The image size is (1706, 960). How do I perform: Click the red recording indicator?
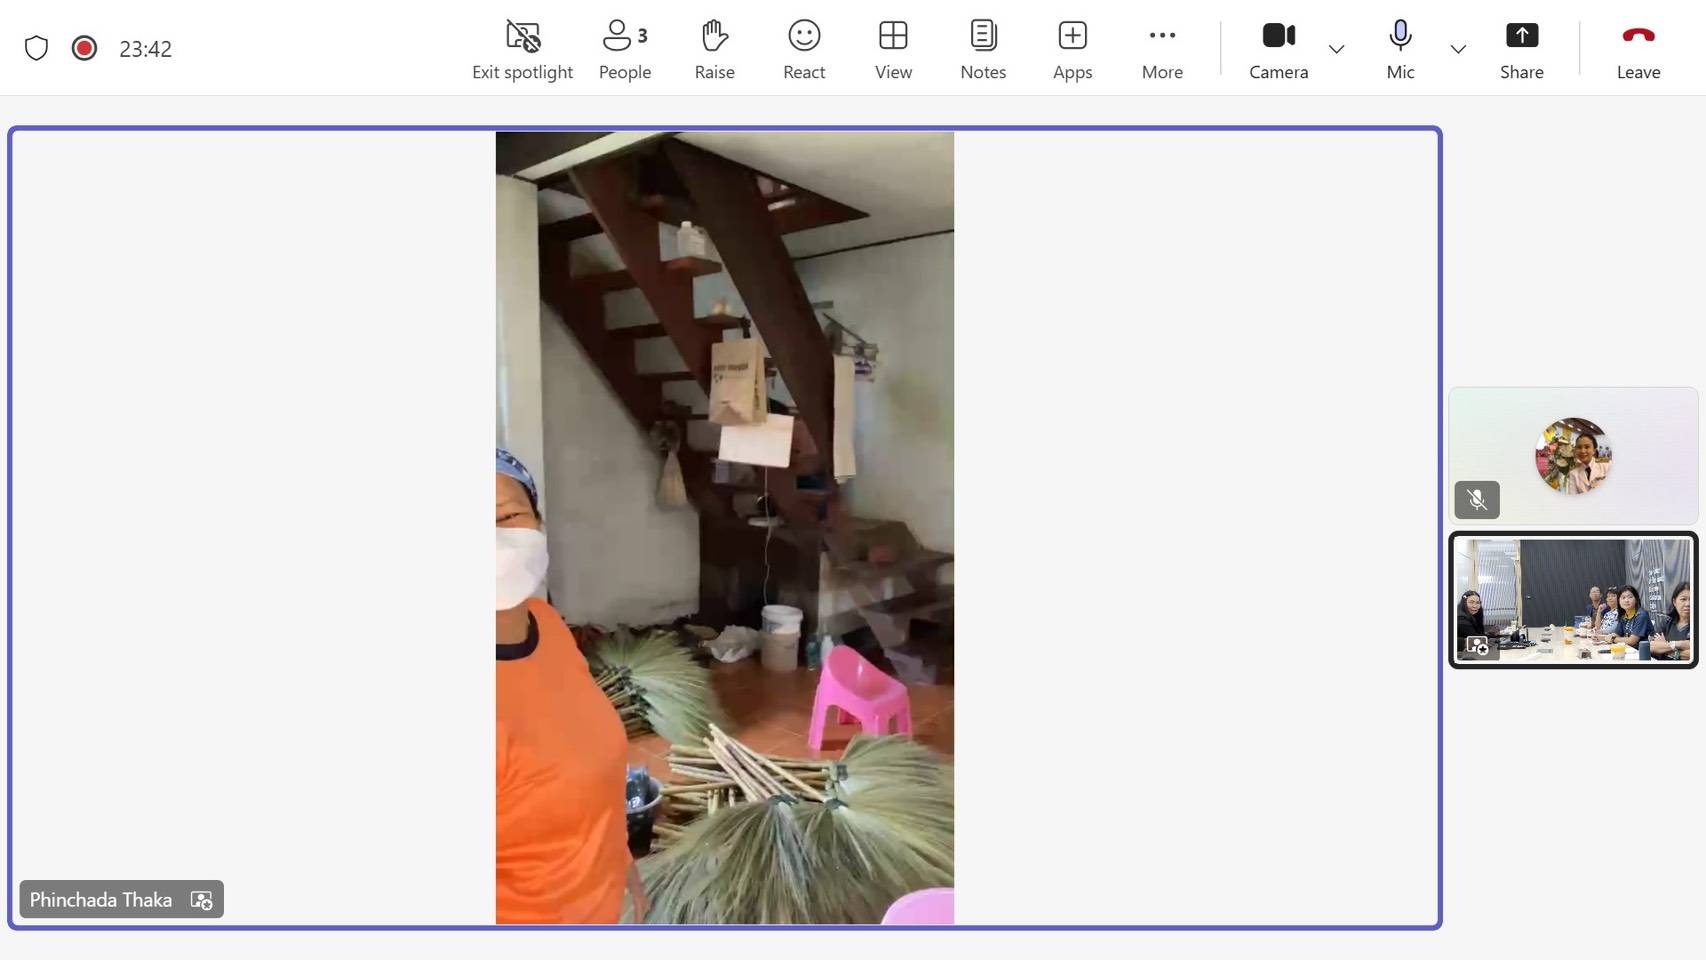click(x=84, y=48)
